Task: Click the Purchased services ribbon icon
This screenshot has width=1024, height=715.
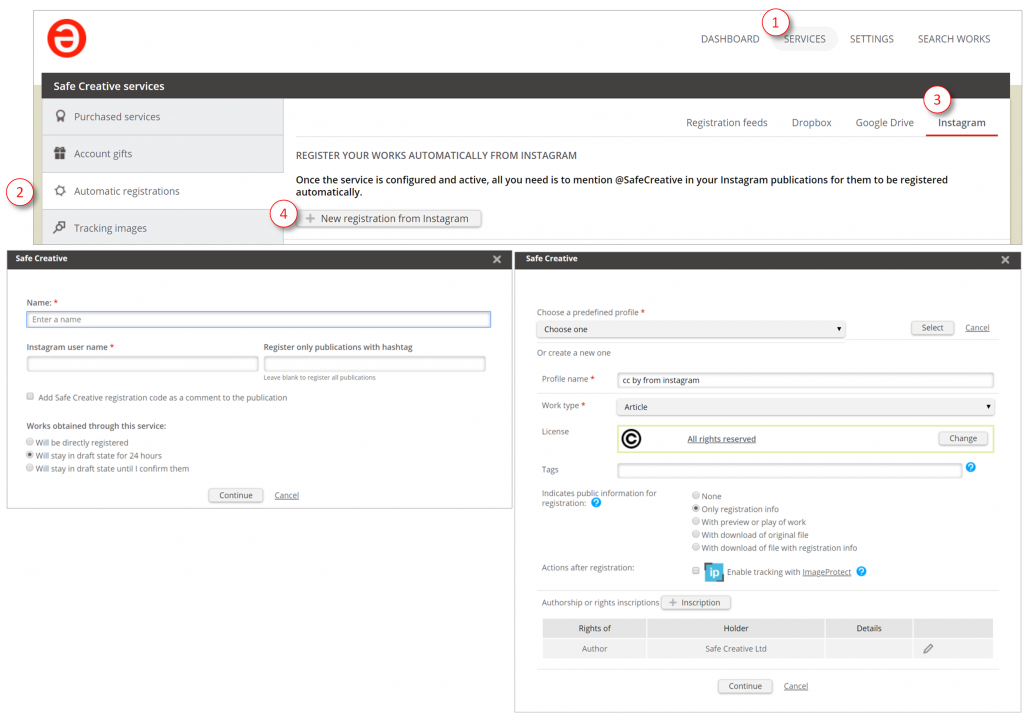Action: [60, 117]
